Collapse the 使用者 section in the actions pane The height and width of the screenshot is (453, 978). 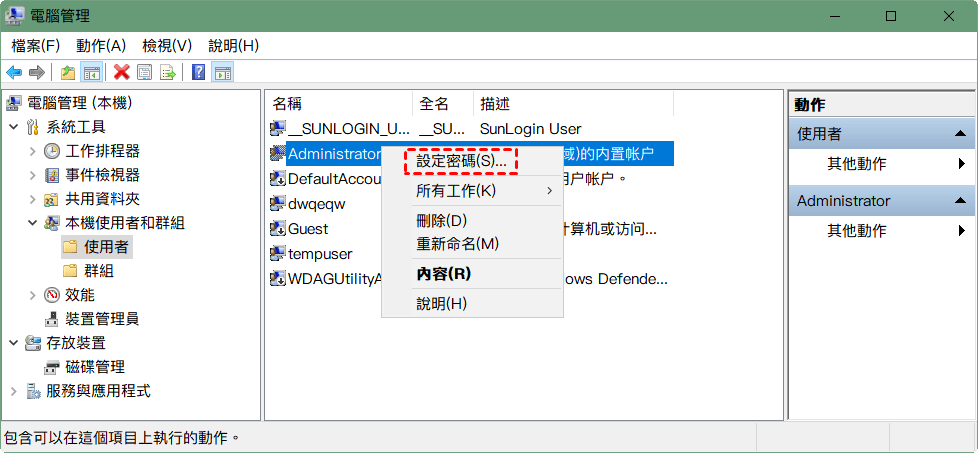click(x=959, y=134)
